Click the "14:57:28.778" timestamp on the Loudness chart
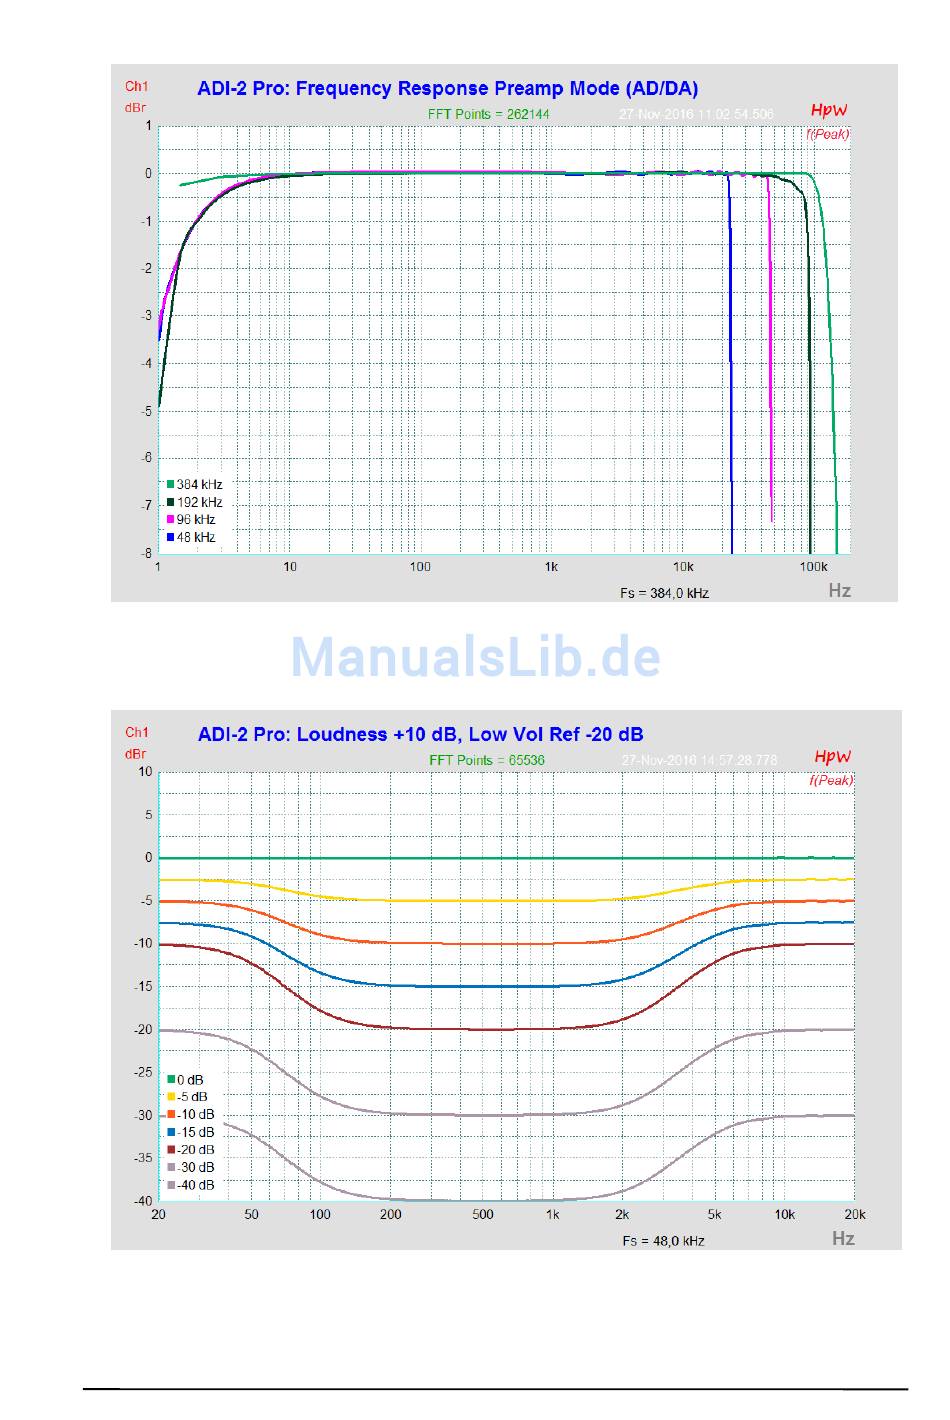This screenshot has width=950, height=1420. [737, 760]
